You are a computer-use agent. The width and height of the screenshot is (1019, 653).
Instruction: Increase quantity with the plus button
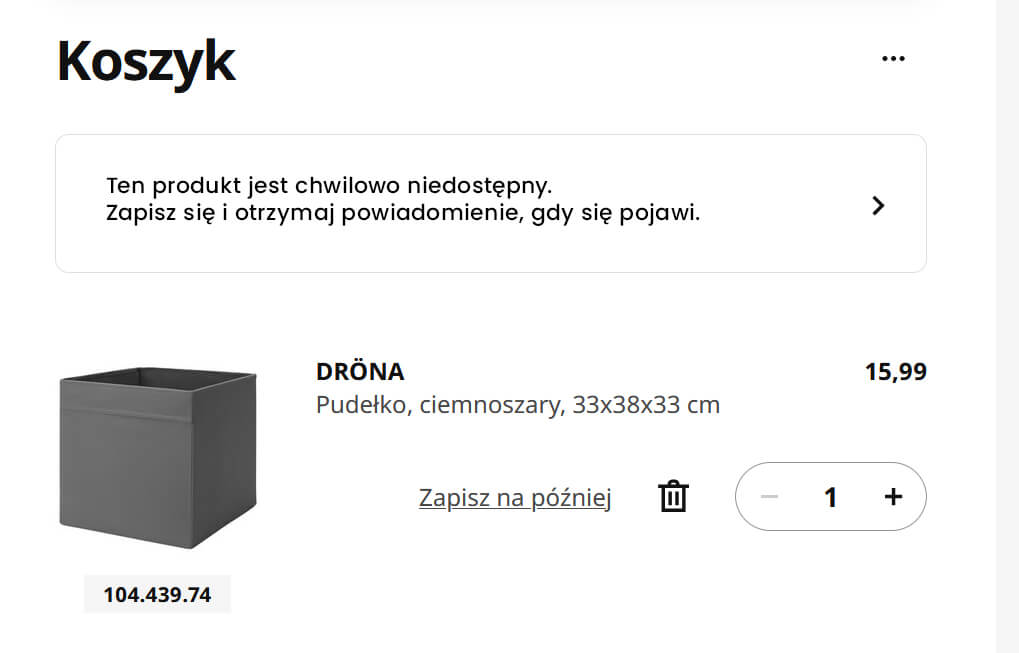[893, 497]
